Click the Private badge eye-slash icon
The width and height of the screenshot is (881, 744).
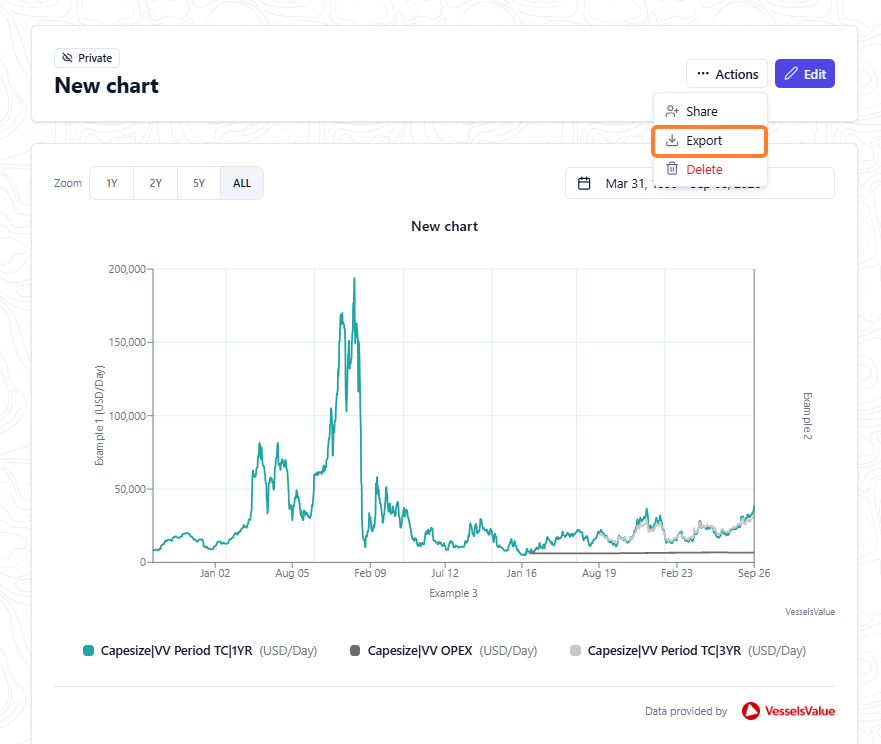click(x=67, y=58)
